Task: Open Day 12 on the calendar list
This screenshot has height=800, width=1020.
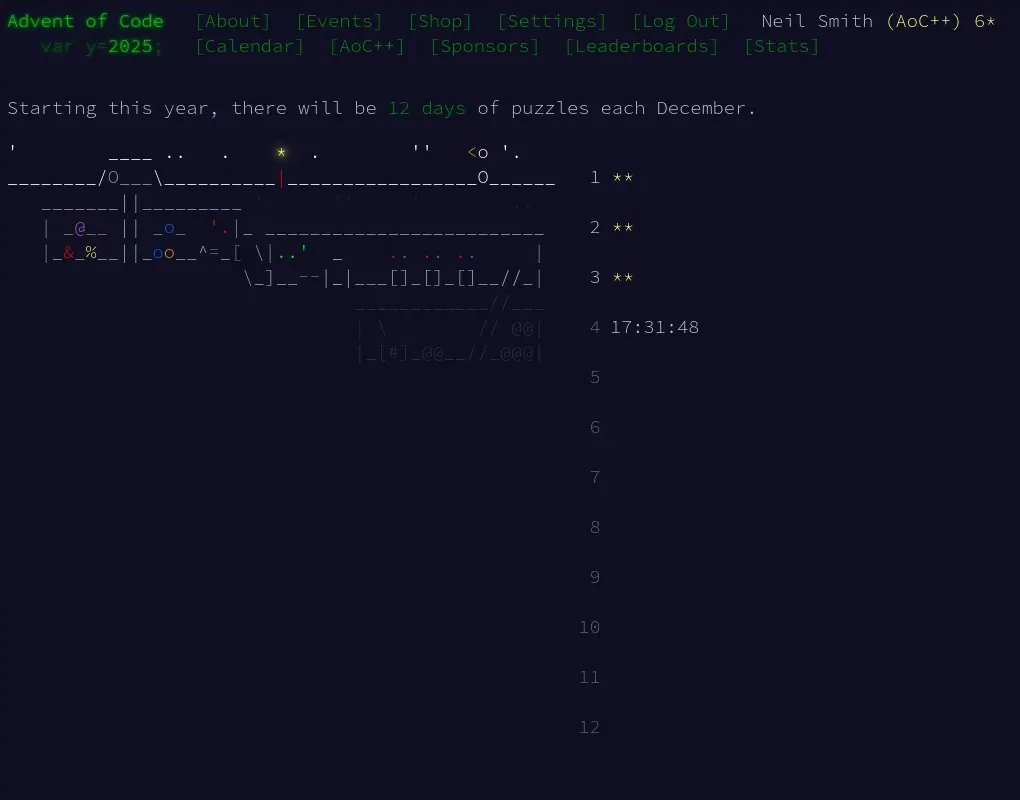Action: [589, 727]
